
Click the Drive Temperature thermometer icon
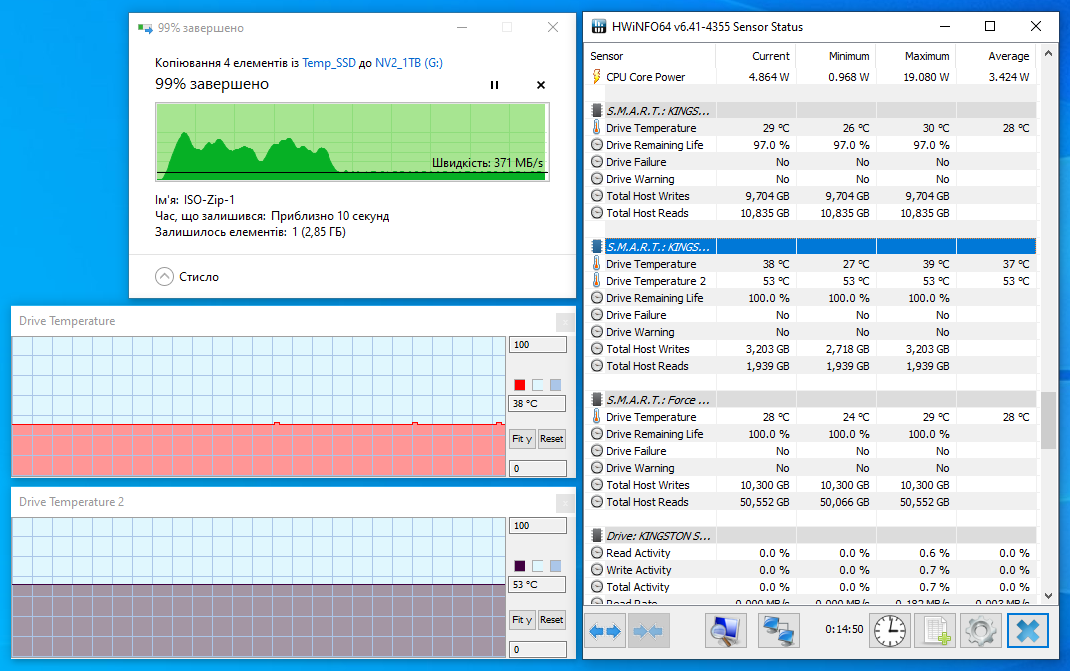pos(598,127)
